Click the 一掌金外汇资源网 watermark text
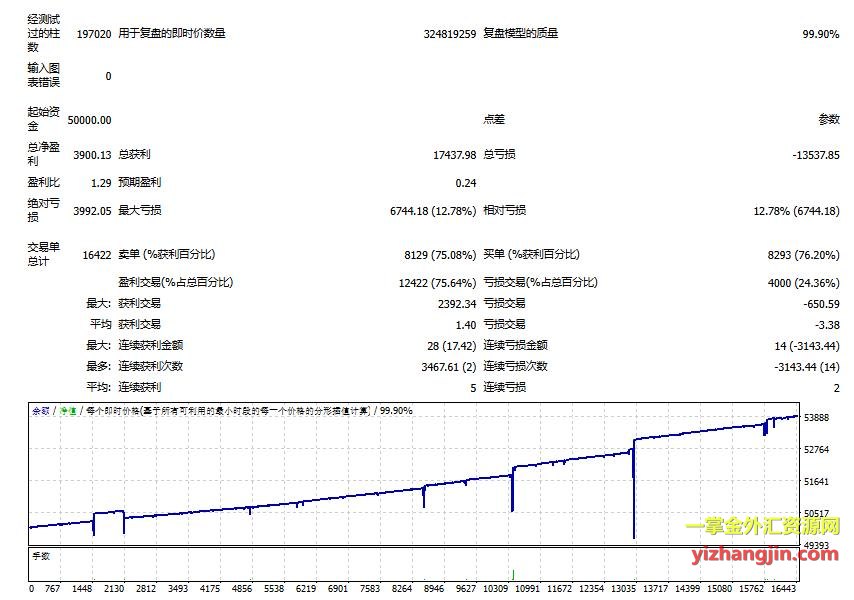Screen dimensions: 854x600 tap(762, 528)
